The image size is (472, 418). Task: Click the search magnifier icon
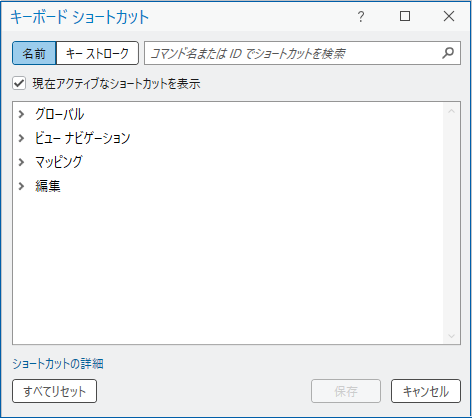click(448, 53)
